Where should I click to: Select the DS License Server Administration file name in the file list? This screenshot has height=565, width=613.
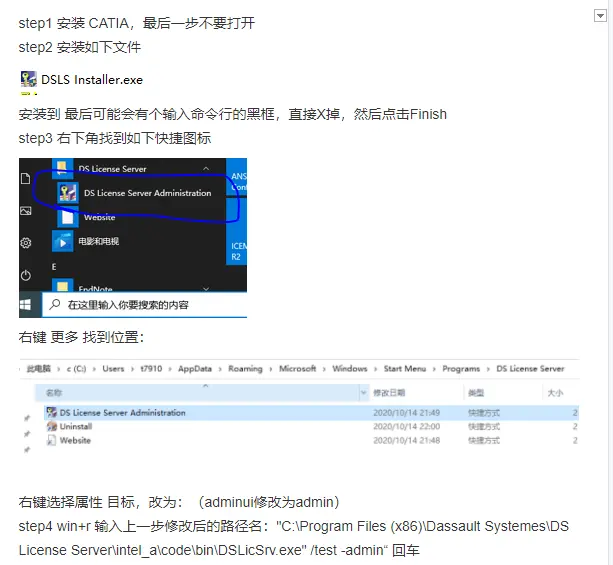[x=123, y=413]
